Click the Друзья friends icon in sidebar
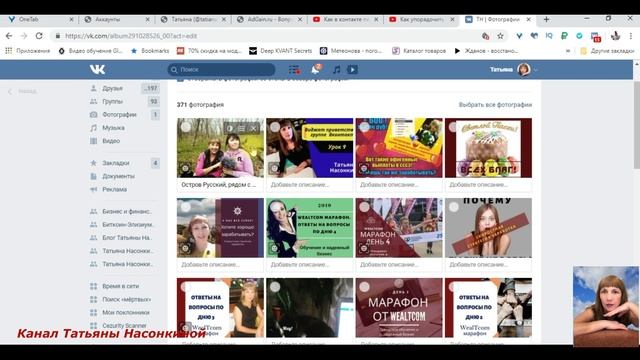Screen dimensions: 640x360 pos(93,88)
